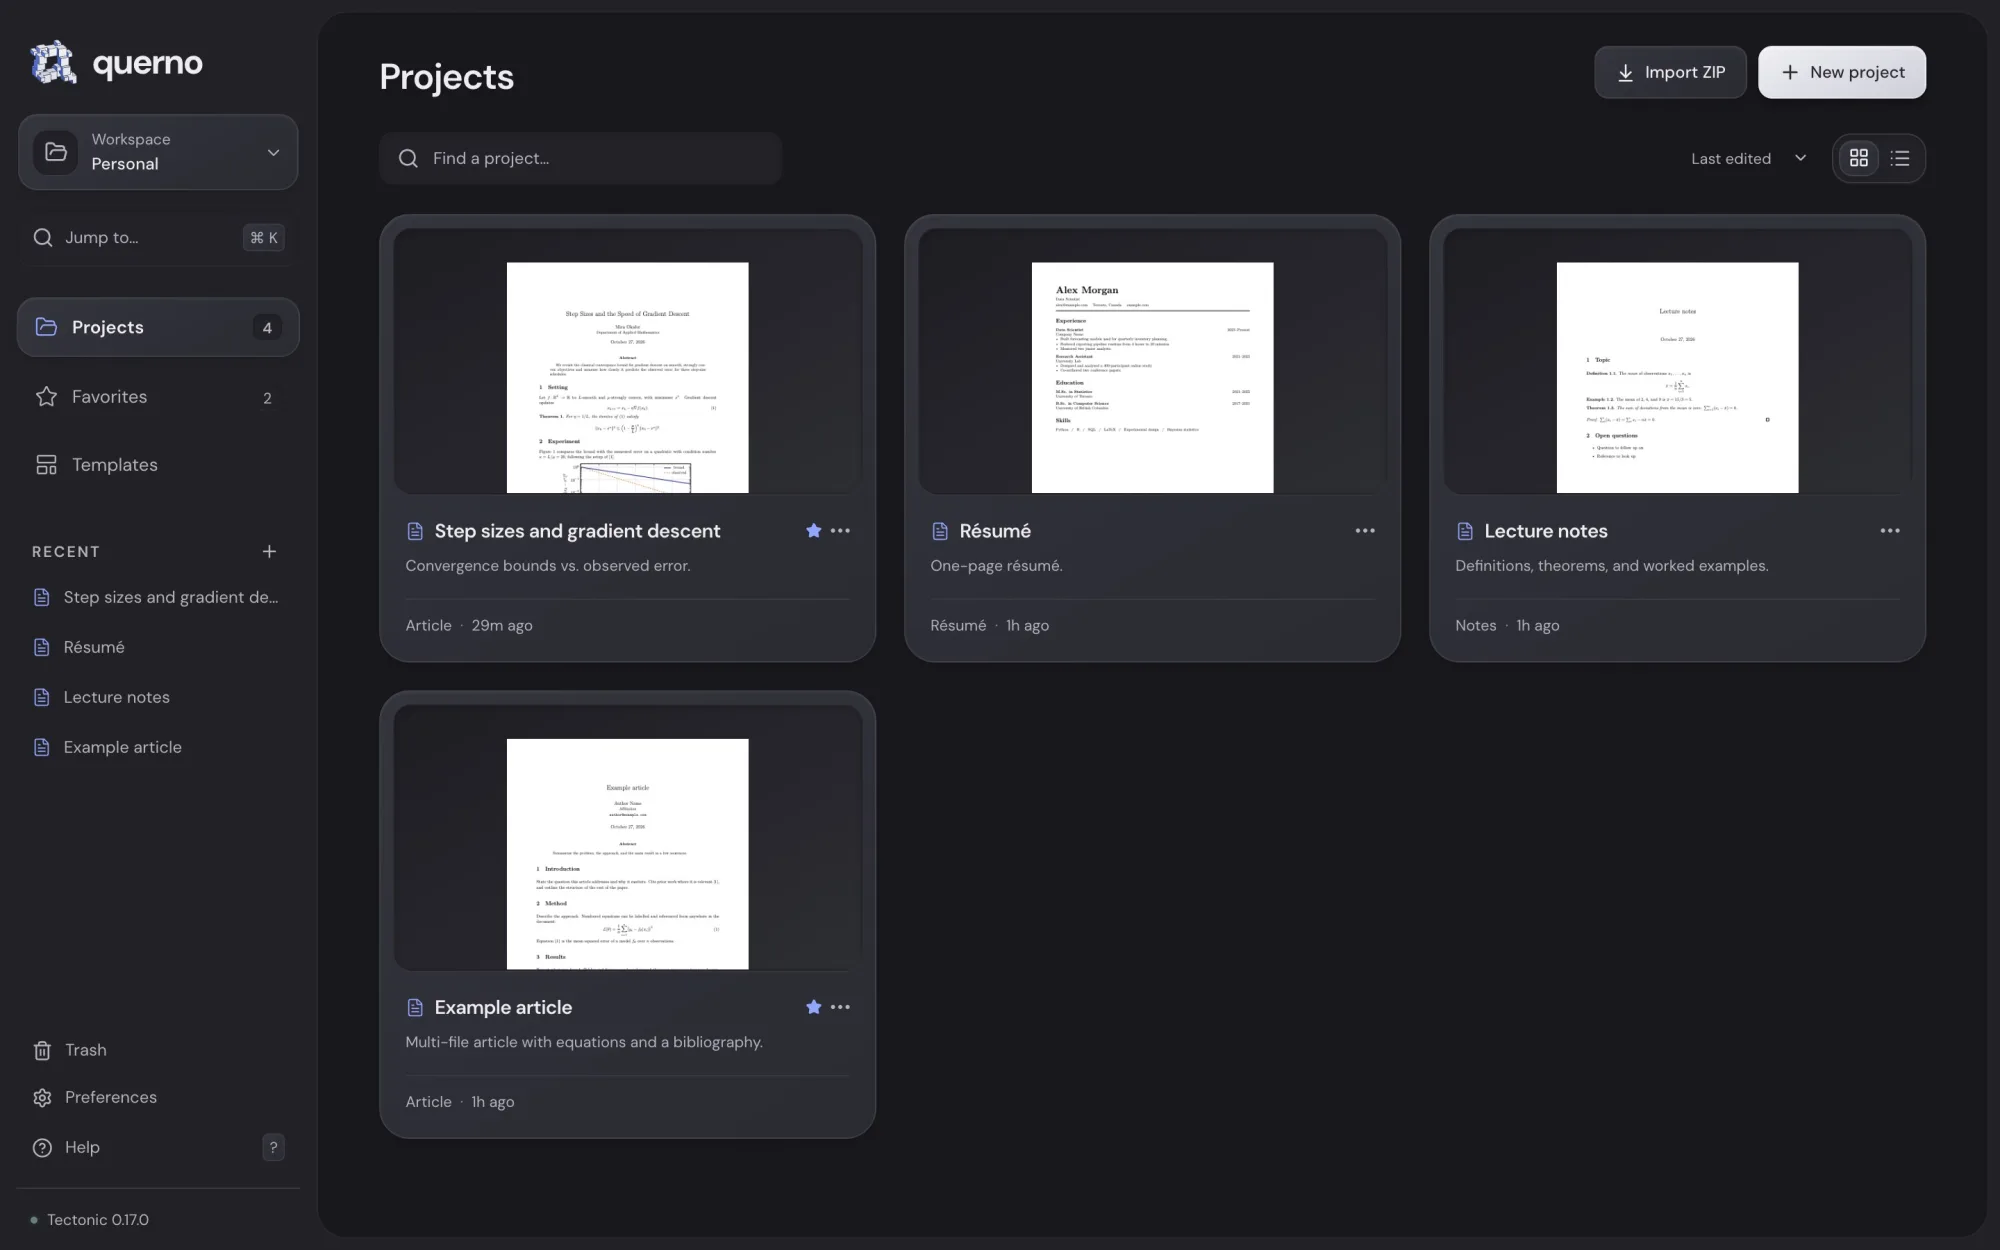
Task: Open Projects in the sidebar
Action: 158,327
